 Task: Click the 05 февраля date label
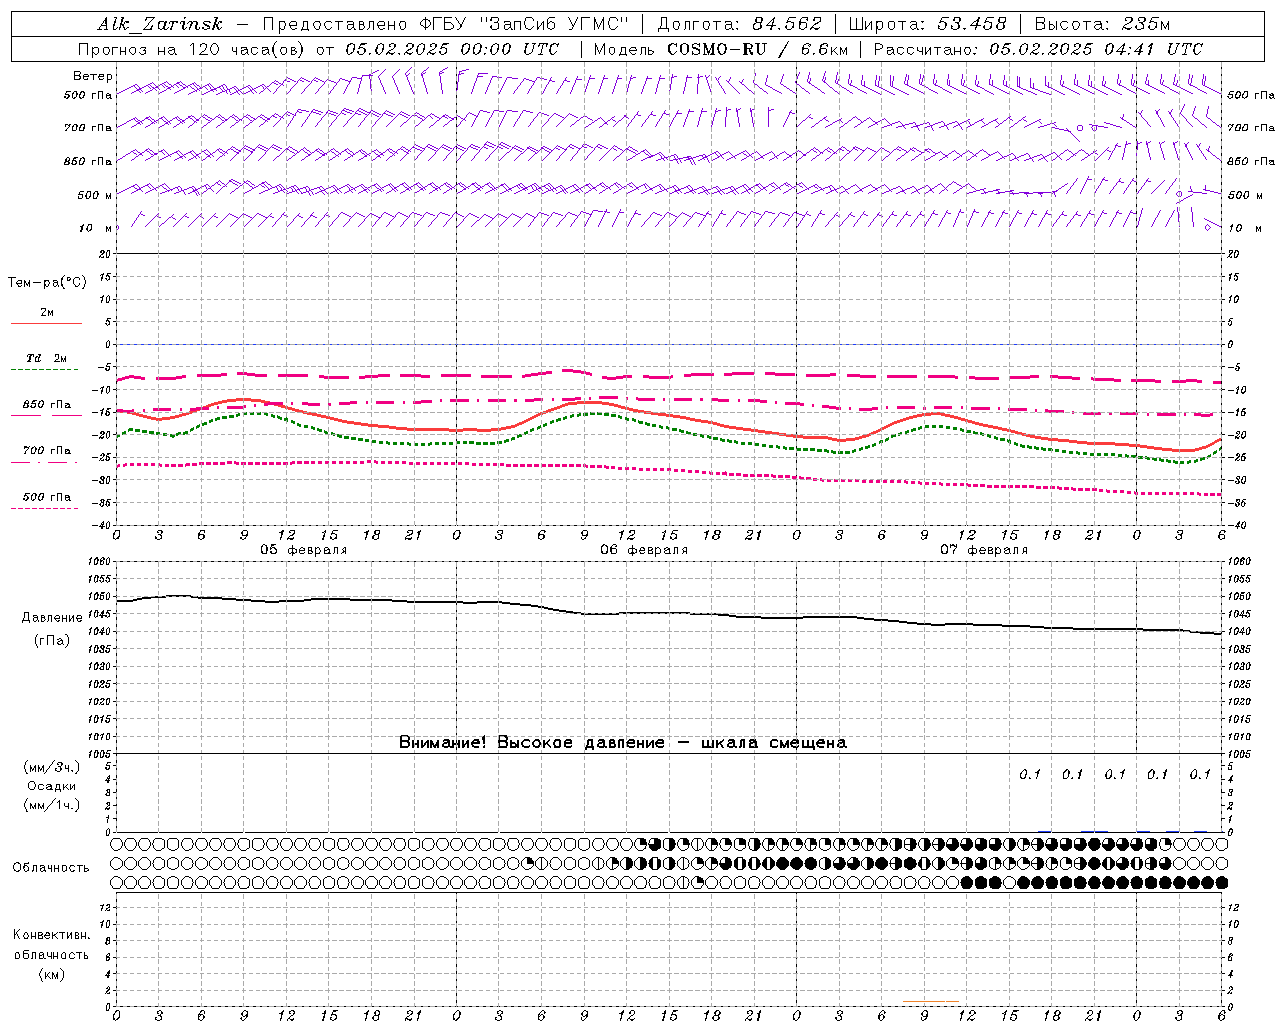click(304, 550)
